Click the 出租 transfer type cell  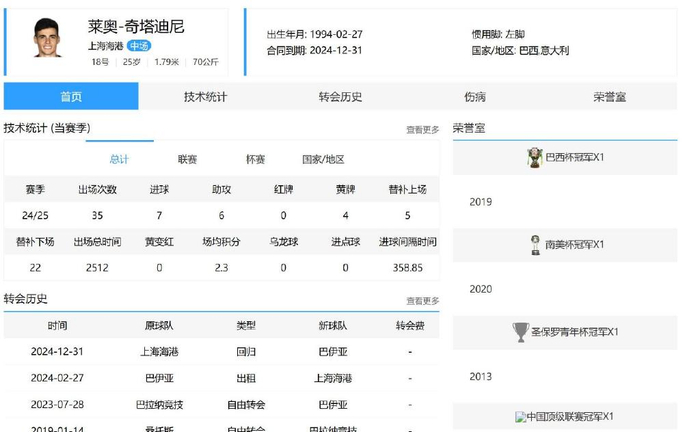pyautogui.click(x=246, y=378)
